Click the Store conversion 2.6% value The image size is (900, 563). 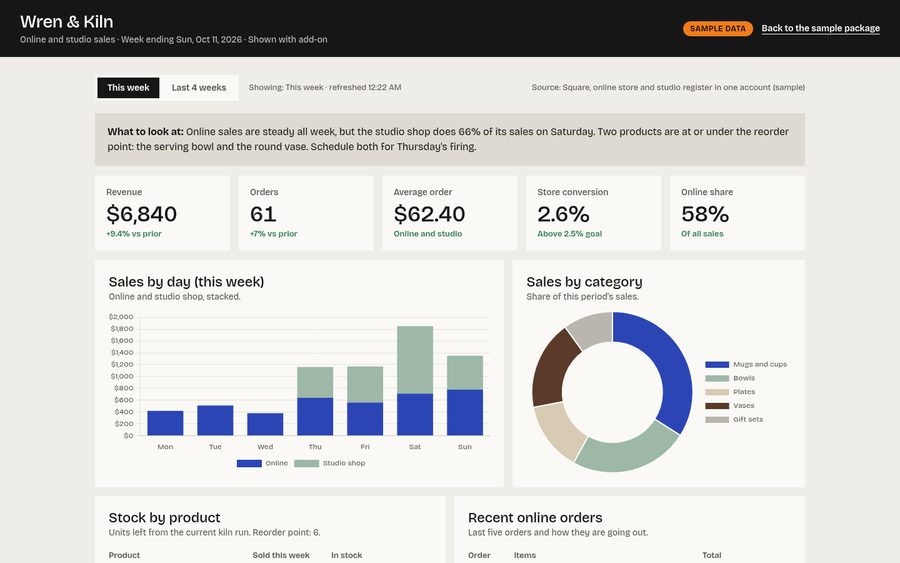(563, 214)
